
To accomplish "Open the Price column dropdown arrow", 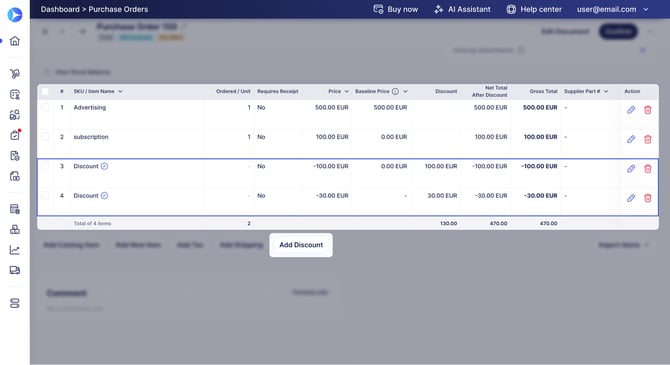I will coord(347,91).
